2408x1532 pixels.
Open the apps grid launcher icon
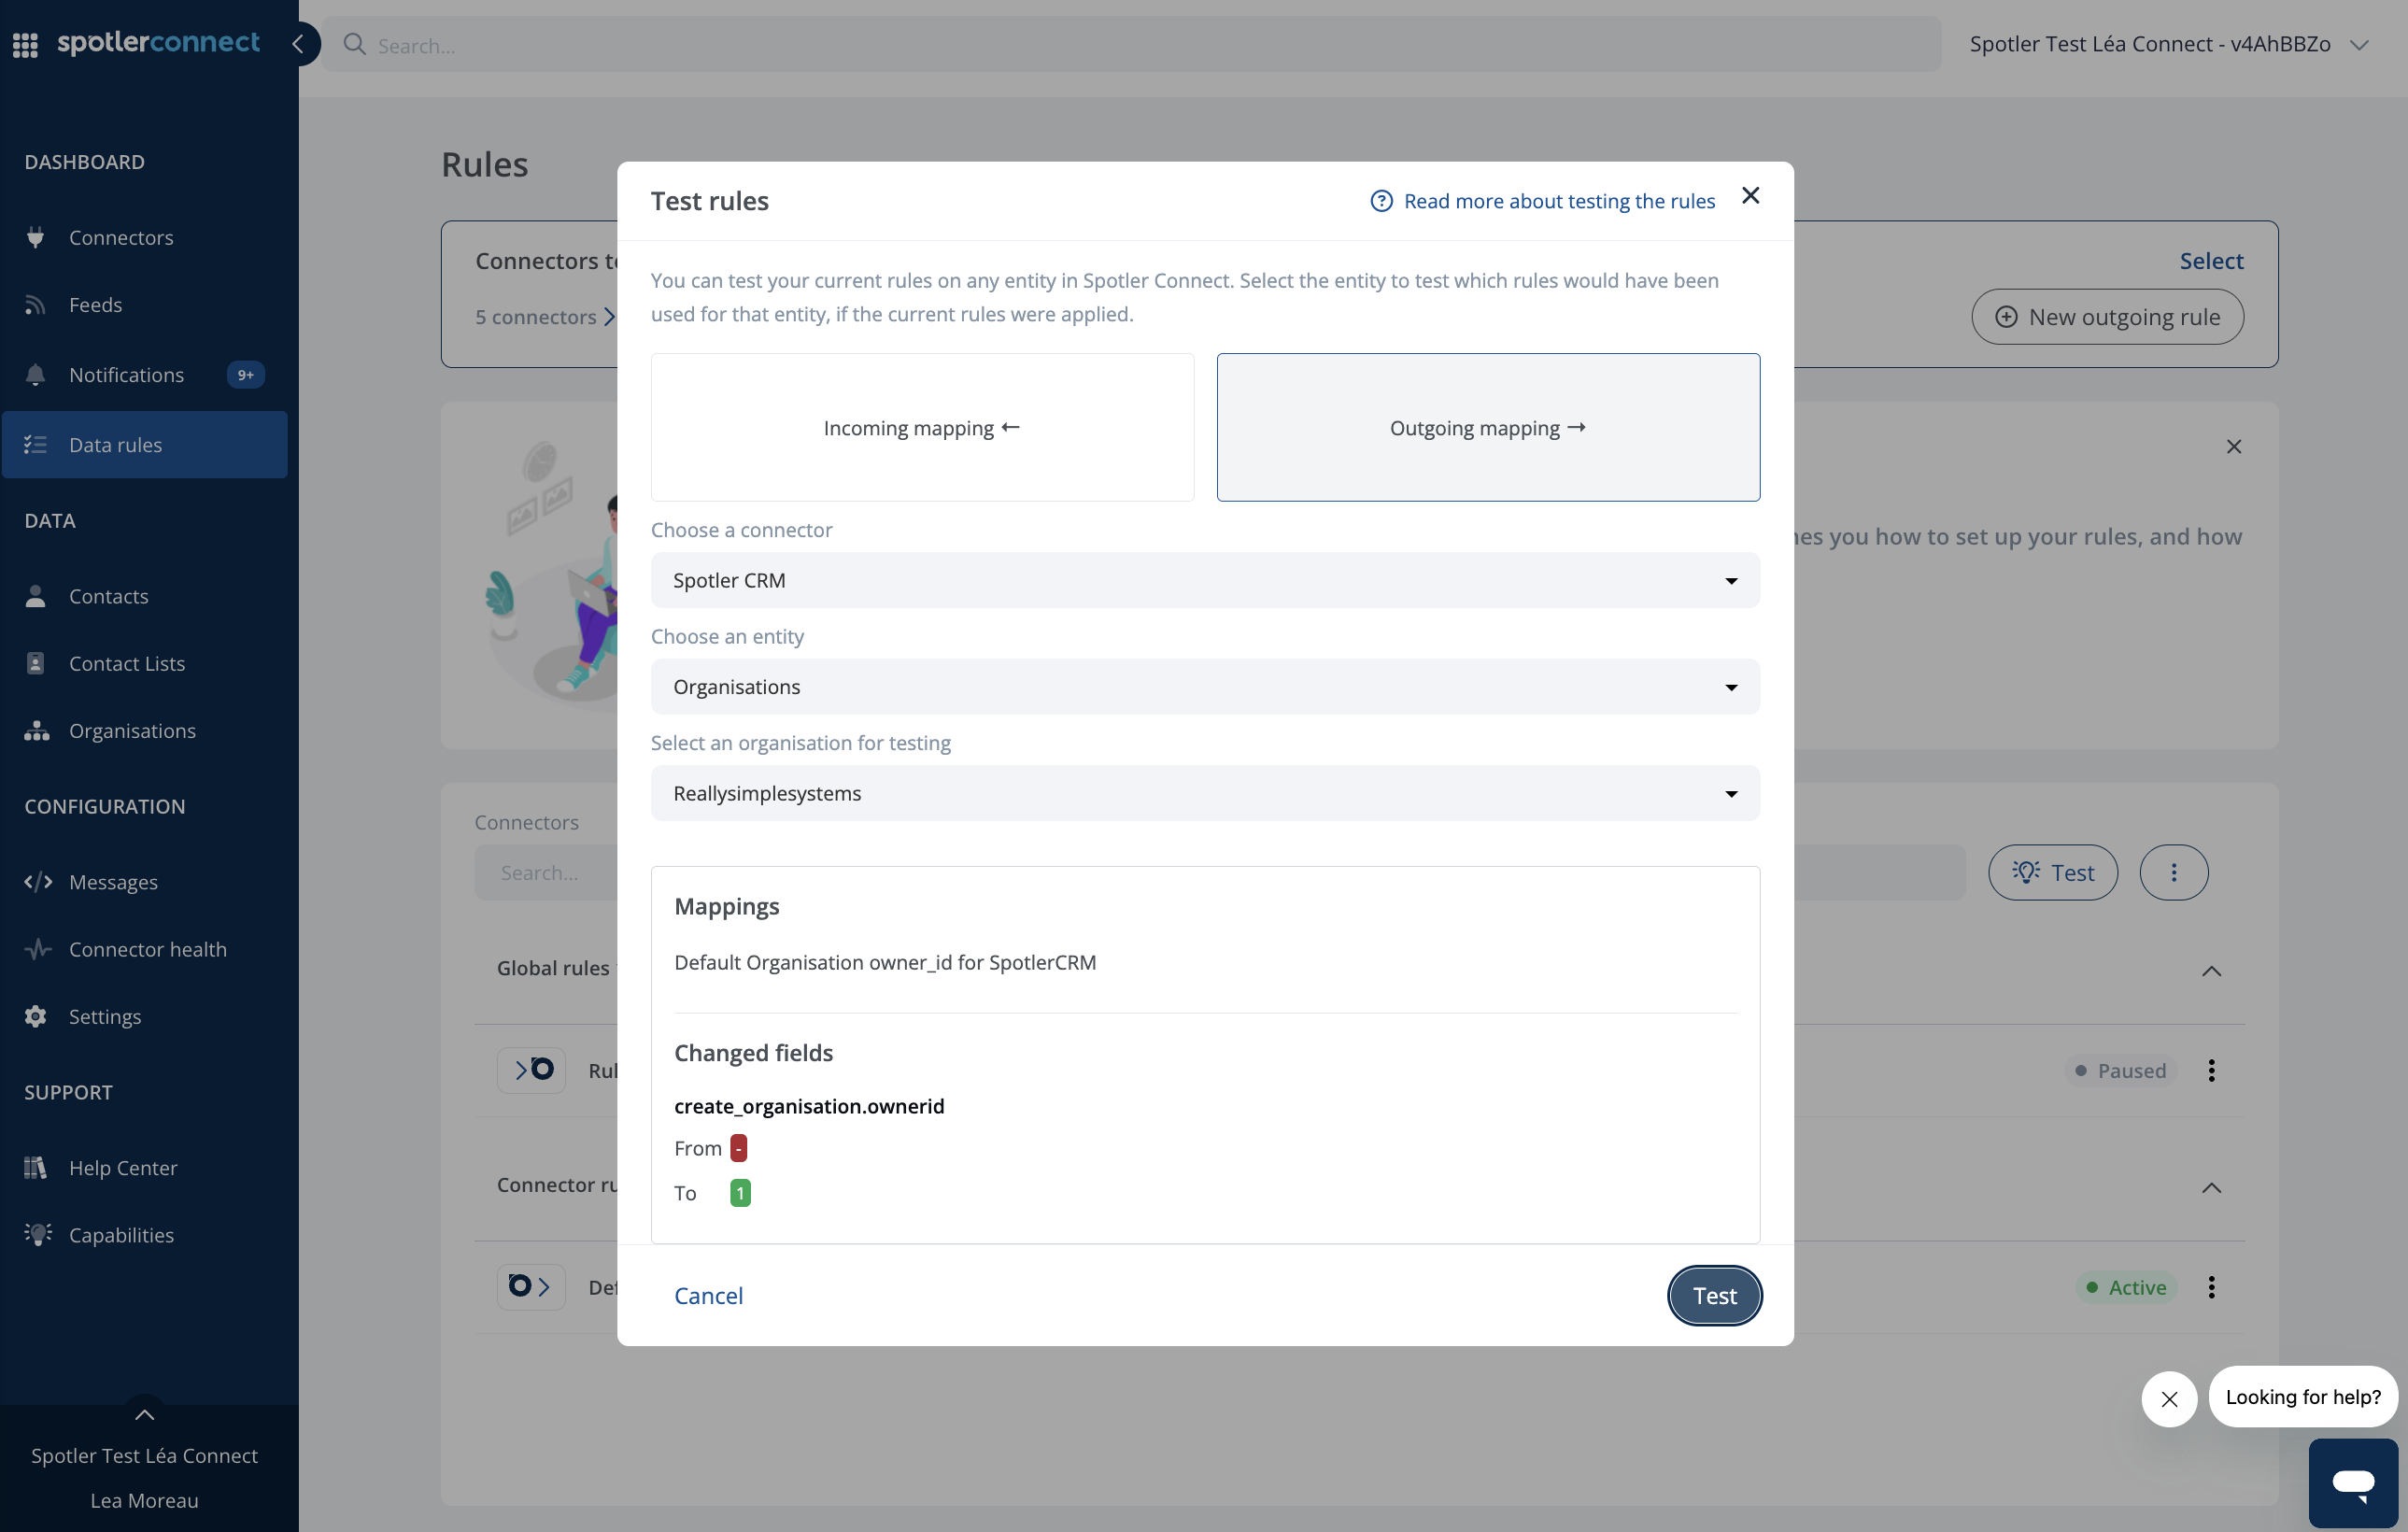coord(25,44)
